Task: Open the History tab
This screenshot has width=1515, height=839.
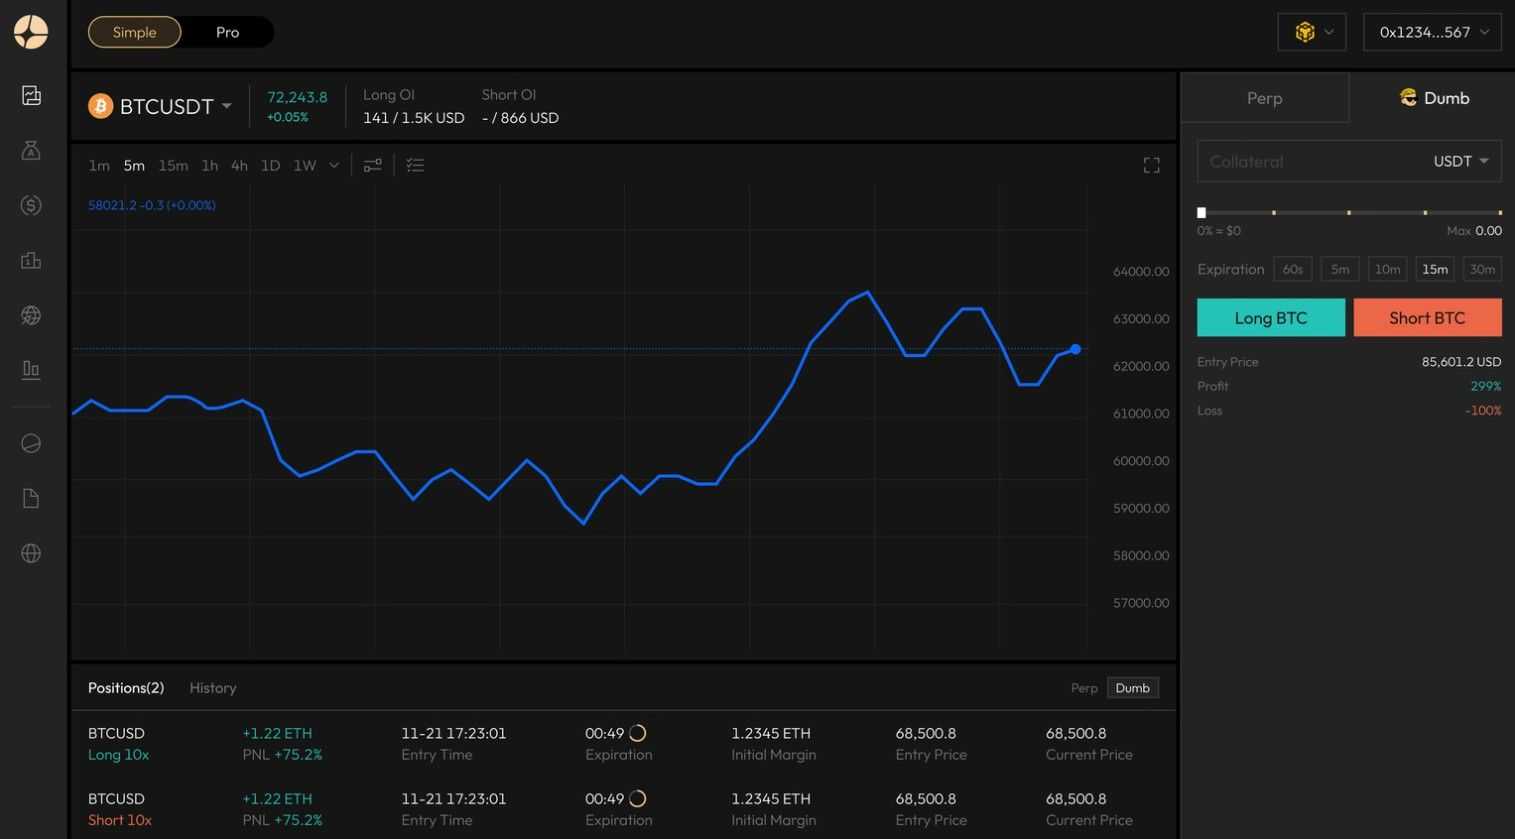Action: pos(213,688)
